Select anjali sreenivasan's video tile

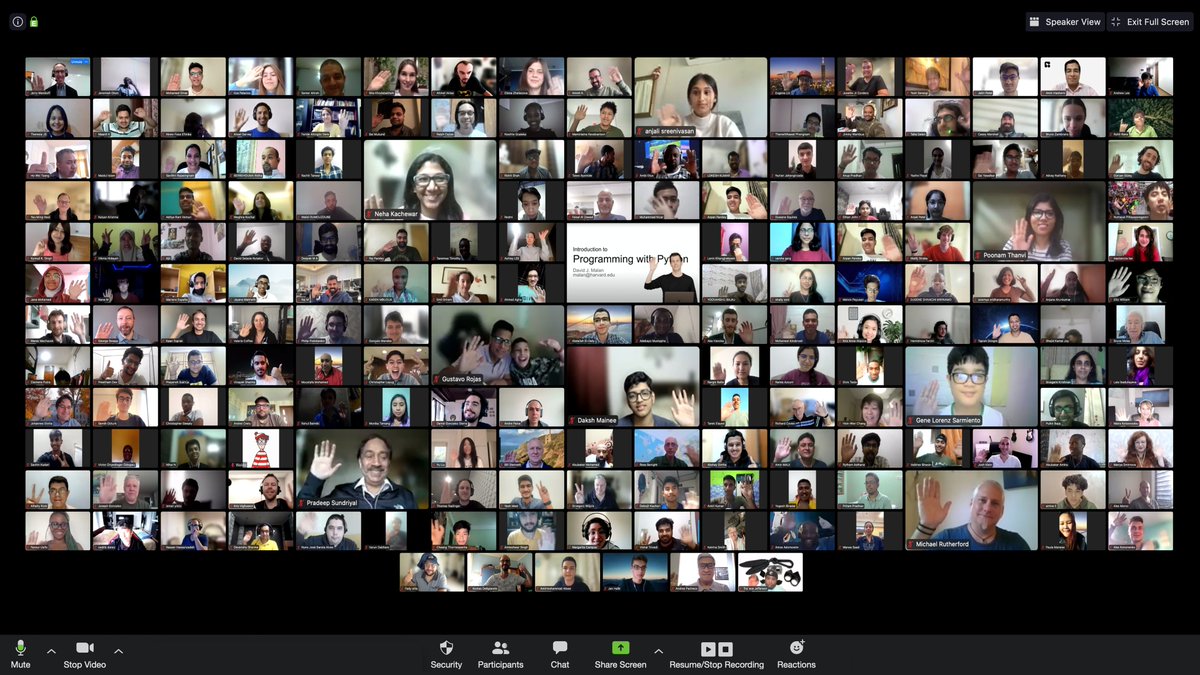(x=701, y=97)
